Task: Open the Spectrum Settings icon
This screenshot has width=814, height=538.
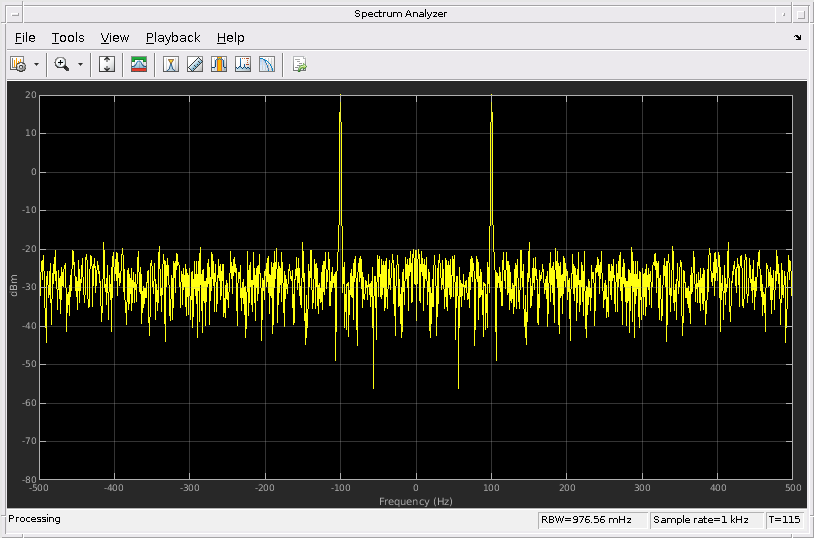Action: 139,64
